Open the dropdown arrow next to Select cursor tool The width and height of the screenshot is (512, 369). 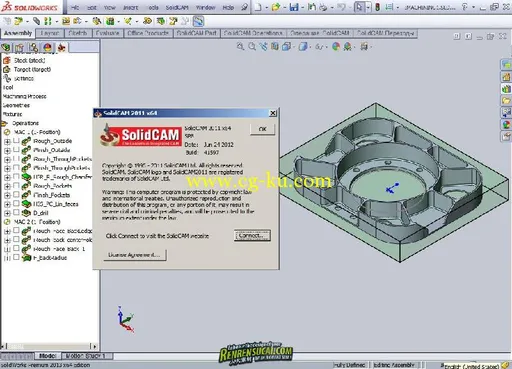click(x=368, y=7)
